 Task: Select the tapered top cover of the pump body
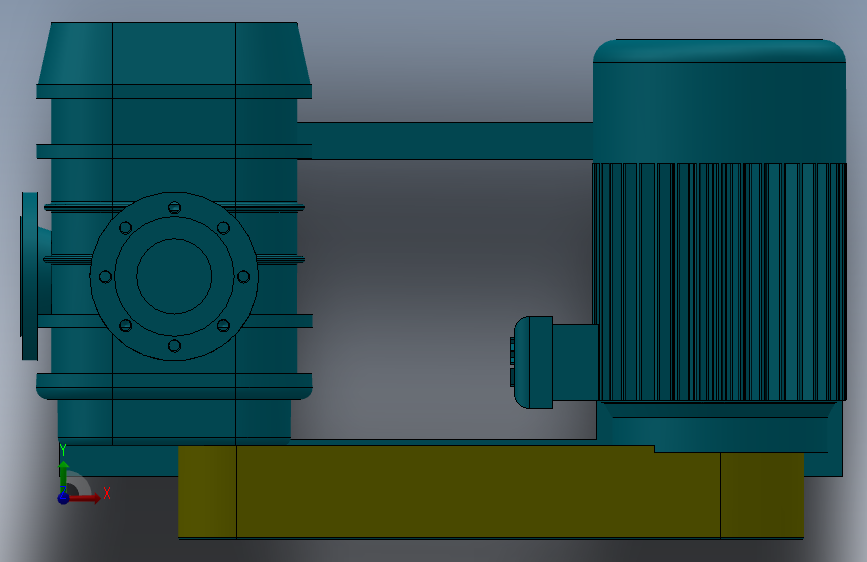tap(174, 54)
